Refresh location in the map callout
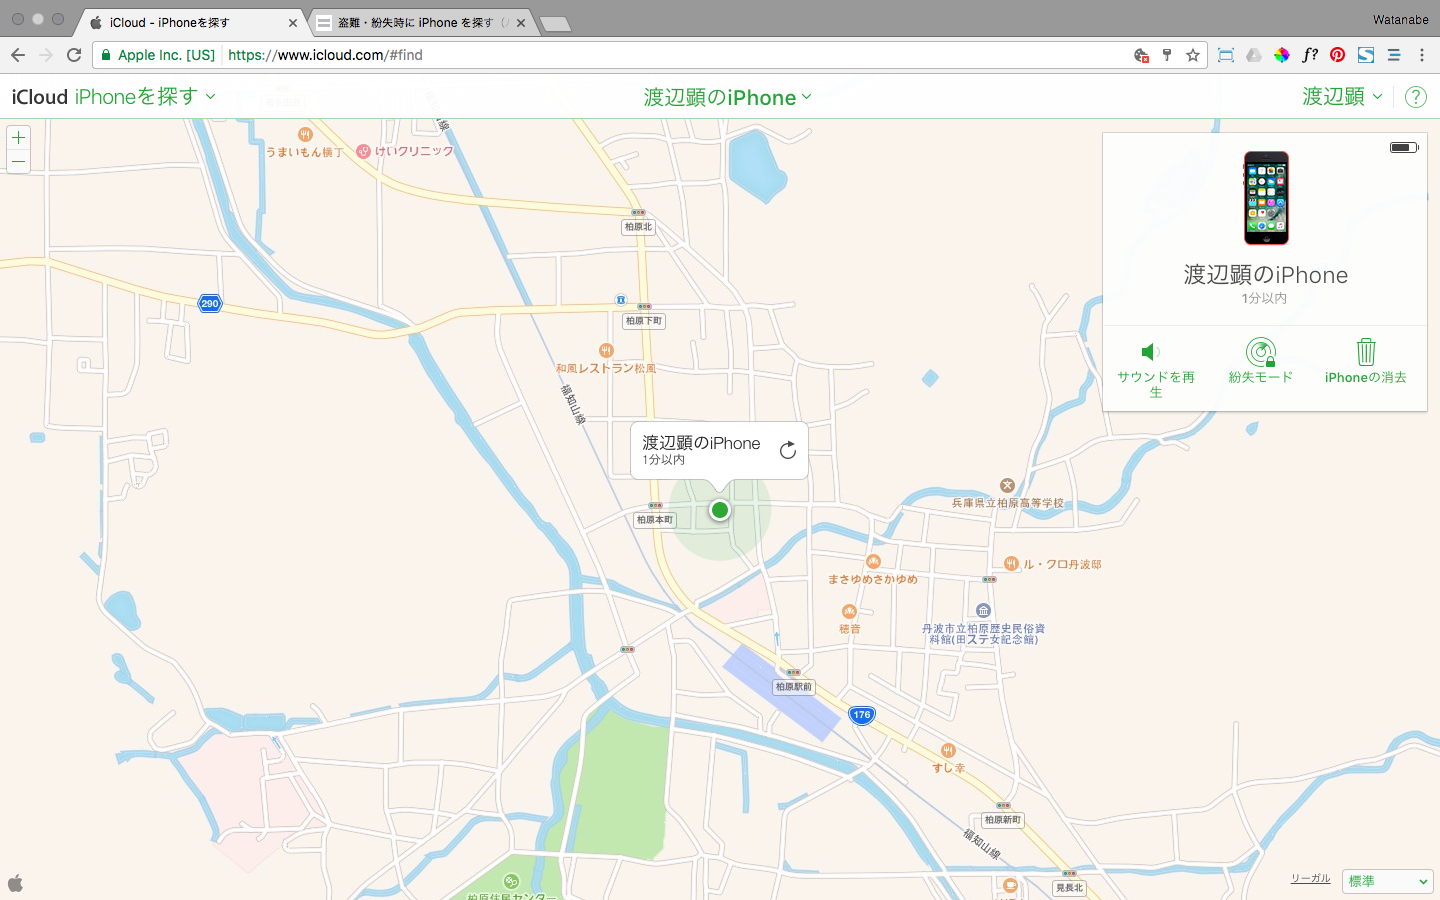The width and height of the screenshot is (1440, 900). [x=788, y=450]
